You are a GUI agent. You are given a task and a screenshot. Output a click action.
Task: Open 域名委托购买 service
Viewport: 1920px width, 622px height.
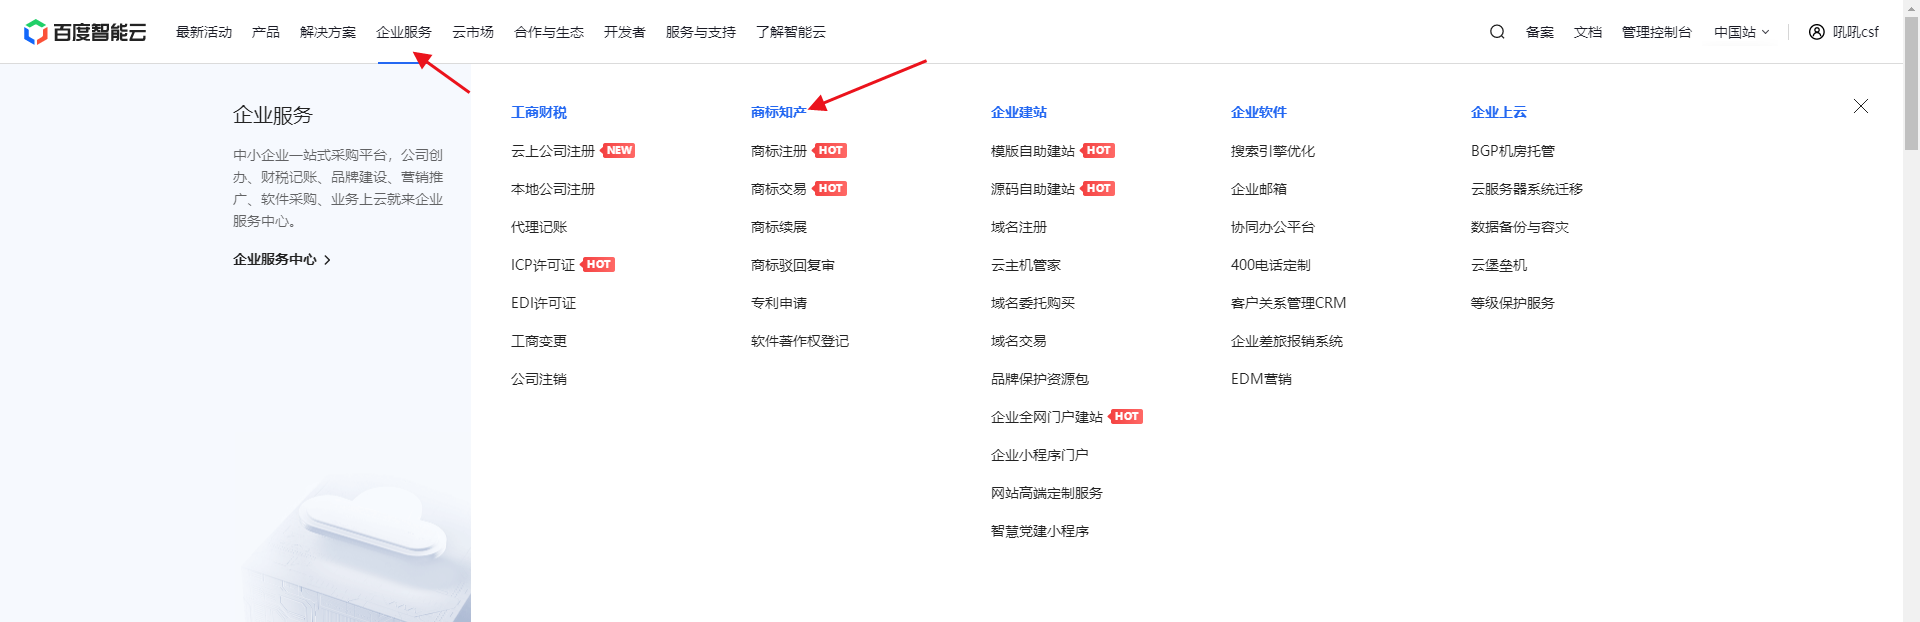[1033, 303]
